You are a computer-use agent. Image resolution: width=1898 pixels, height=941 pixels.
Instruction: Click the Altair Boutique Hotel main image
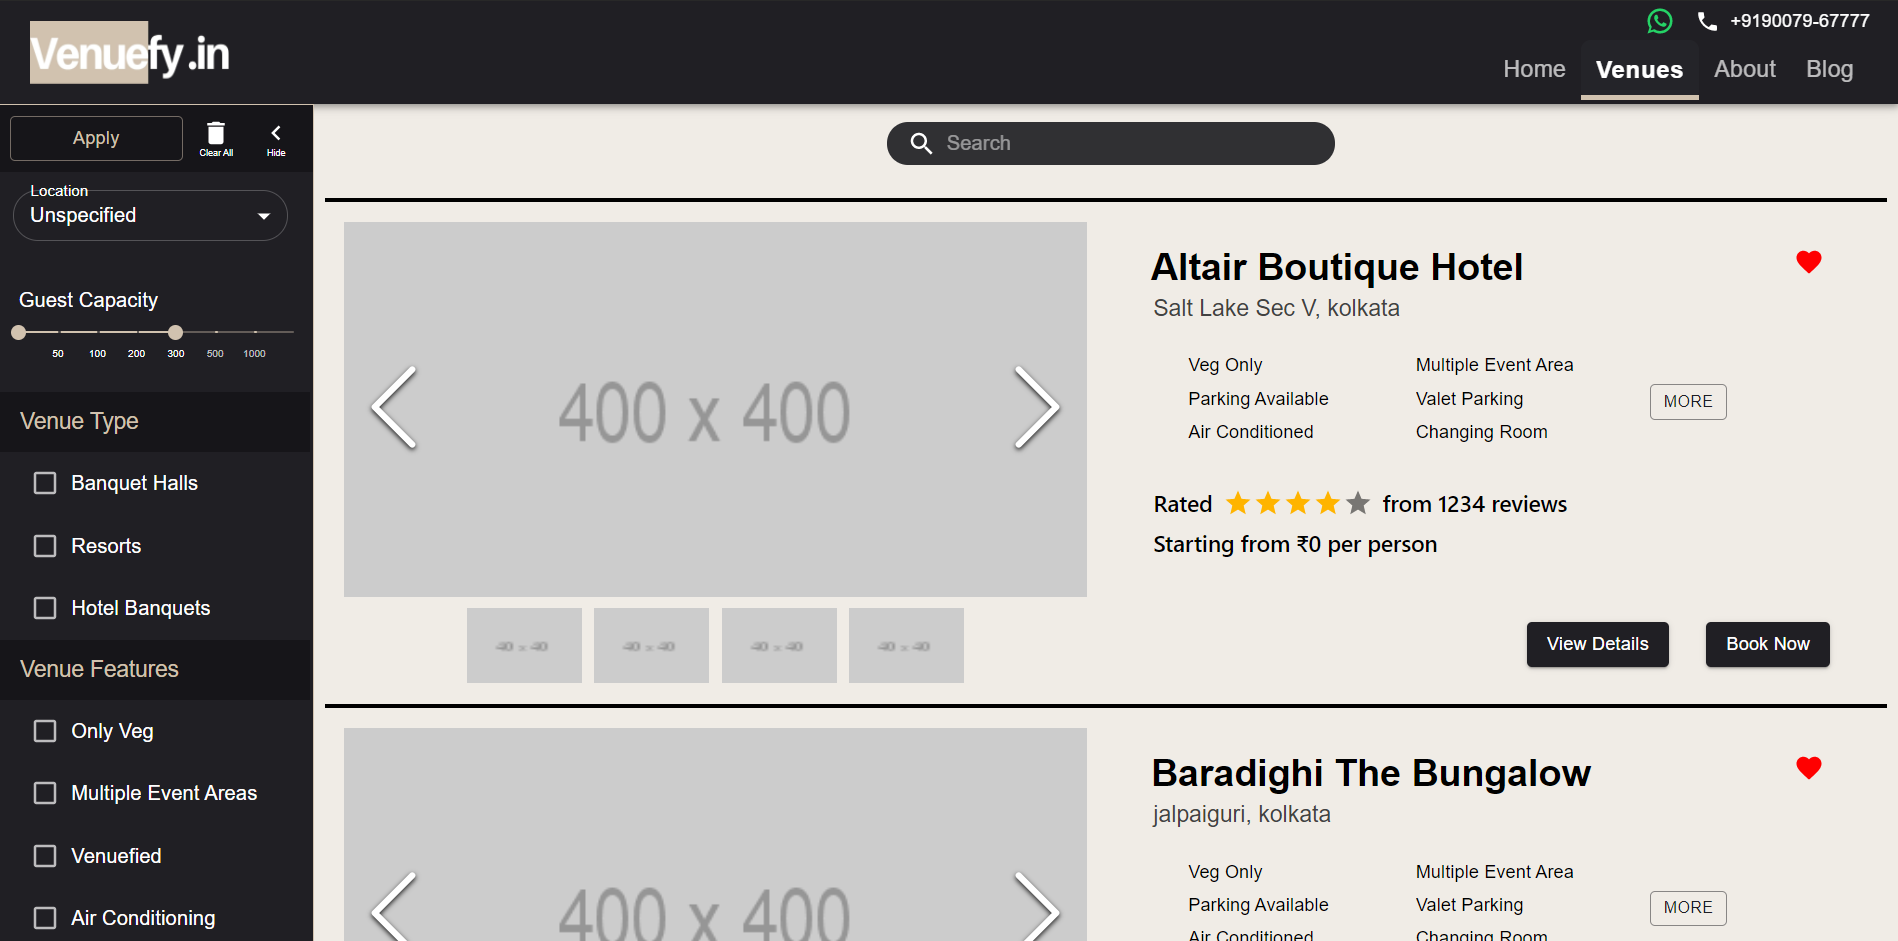(715, 409)
